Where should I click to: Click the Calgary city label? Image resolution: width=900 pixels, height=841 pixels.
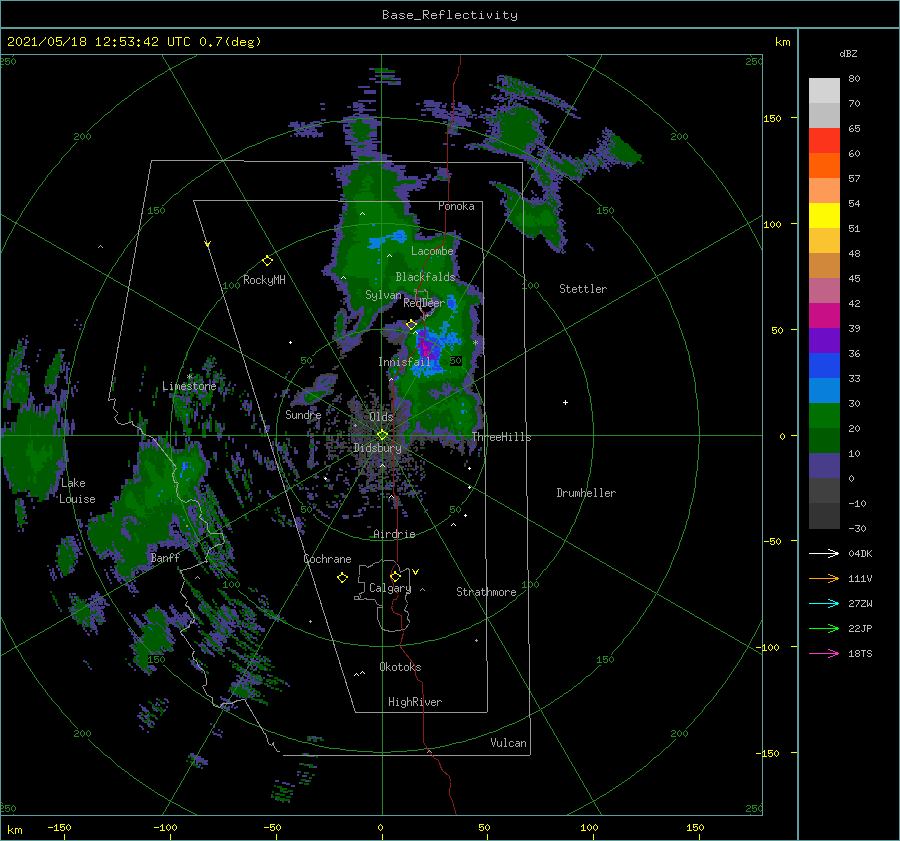pos(390,588)
